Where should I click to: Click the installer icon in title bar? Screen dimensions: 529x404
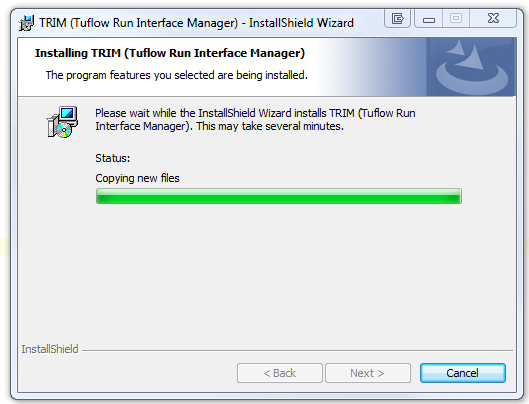coord(26,23)
